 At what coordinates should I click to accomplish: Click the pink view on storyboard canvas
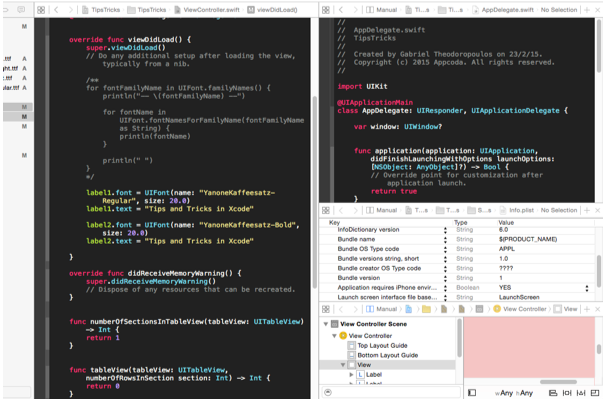532,350
